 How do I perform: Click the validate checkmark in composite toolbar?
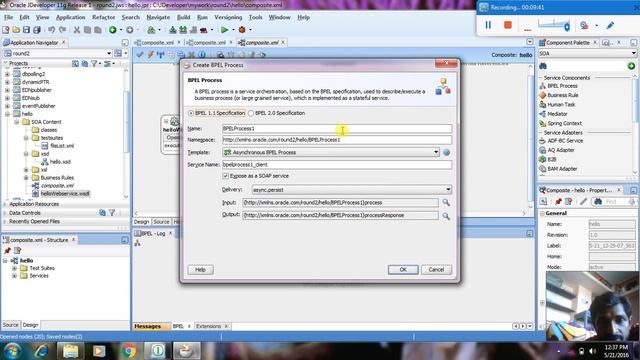pyautogui.click(x=140, y=55)
